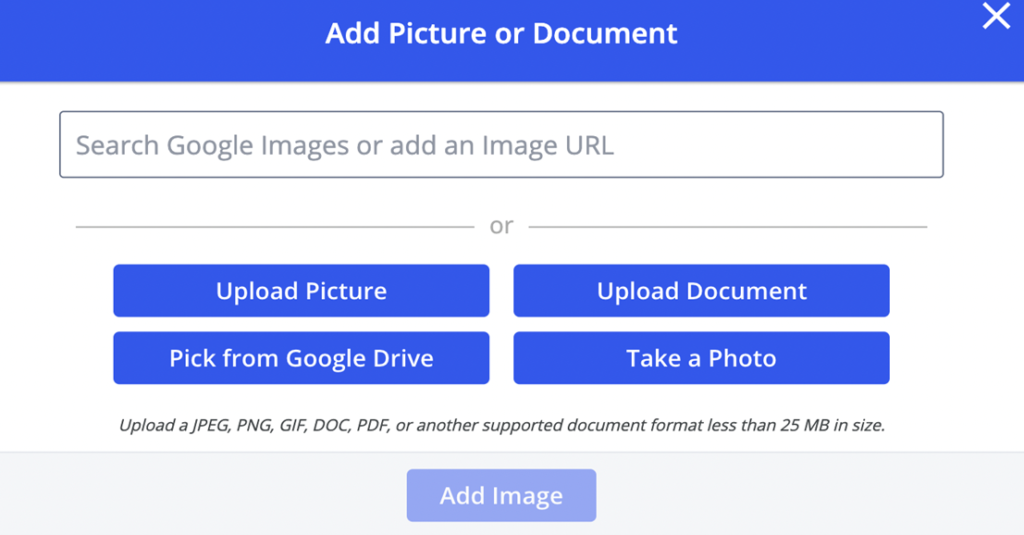Pick a file from Google Drive

(x=301, y=358)
